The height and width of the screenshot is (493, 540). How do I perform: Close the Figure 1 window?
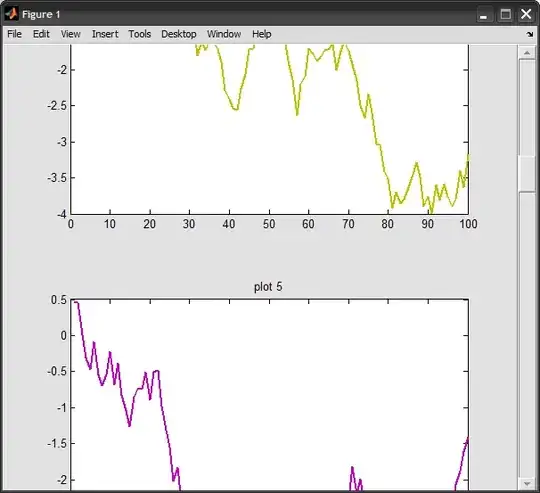click(526, 15)
